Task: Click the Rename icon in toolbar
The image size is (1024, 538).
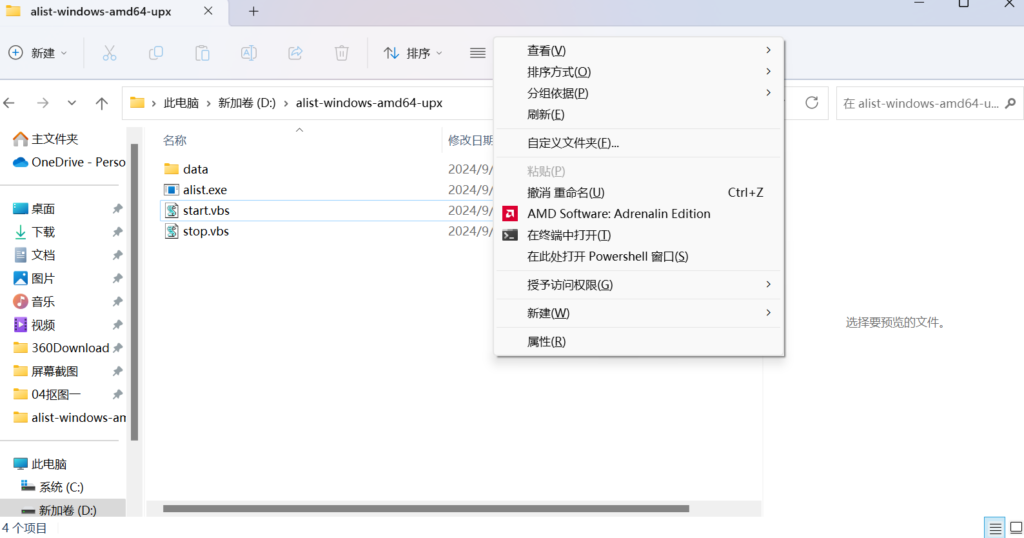Action: pos(249,53)
